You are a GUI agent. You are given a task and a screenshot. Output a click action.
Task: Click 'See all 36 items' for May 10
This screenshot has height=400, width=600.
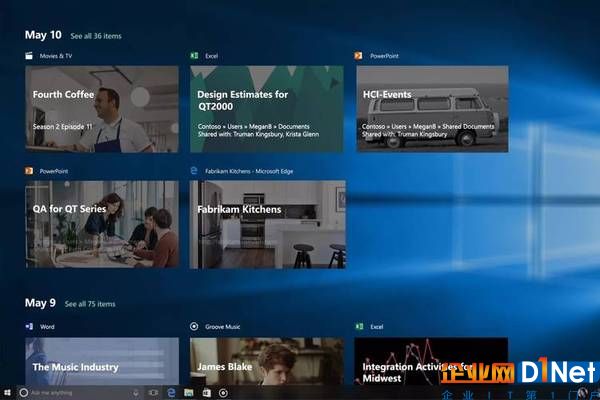click(96, 36)
